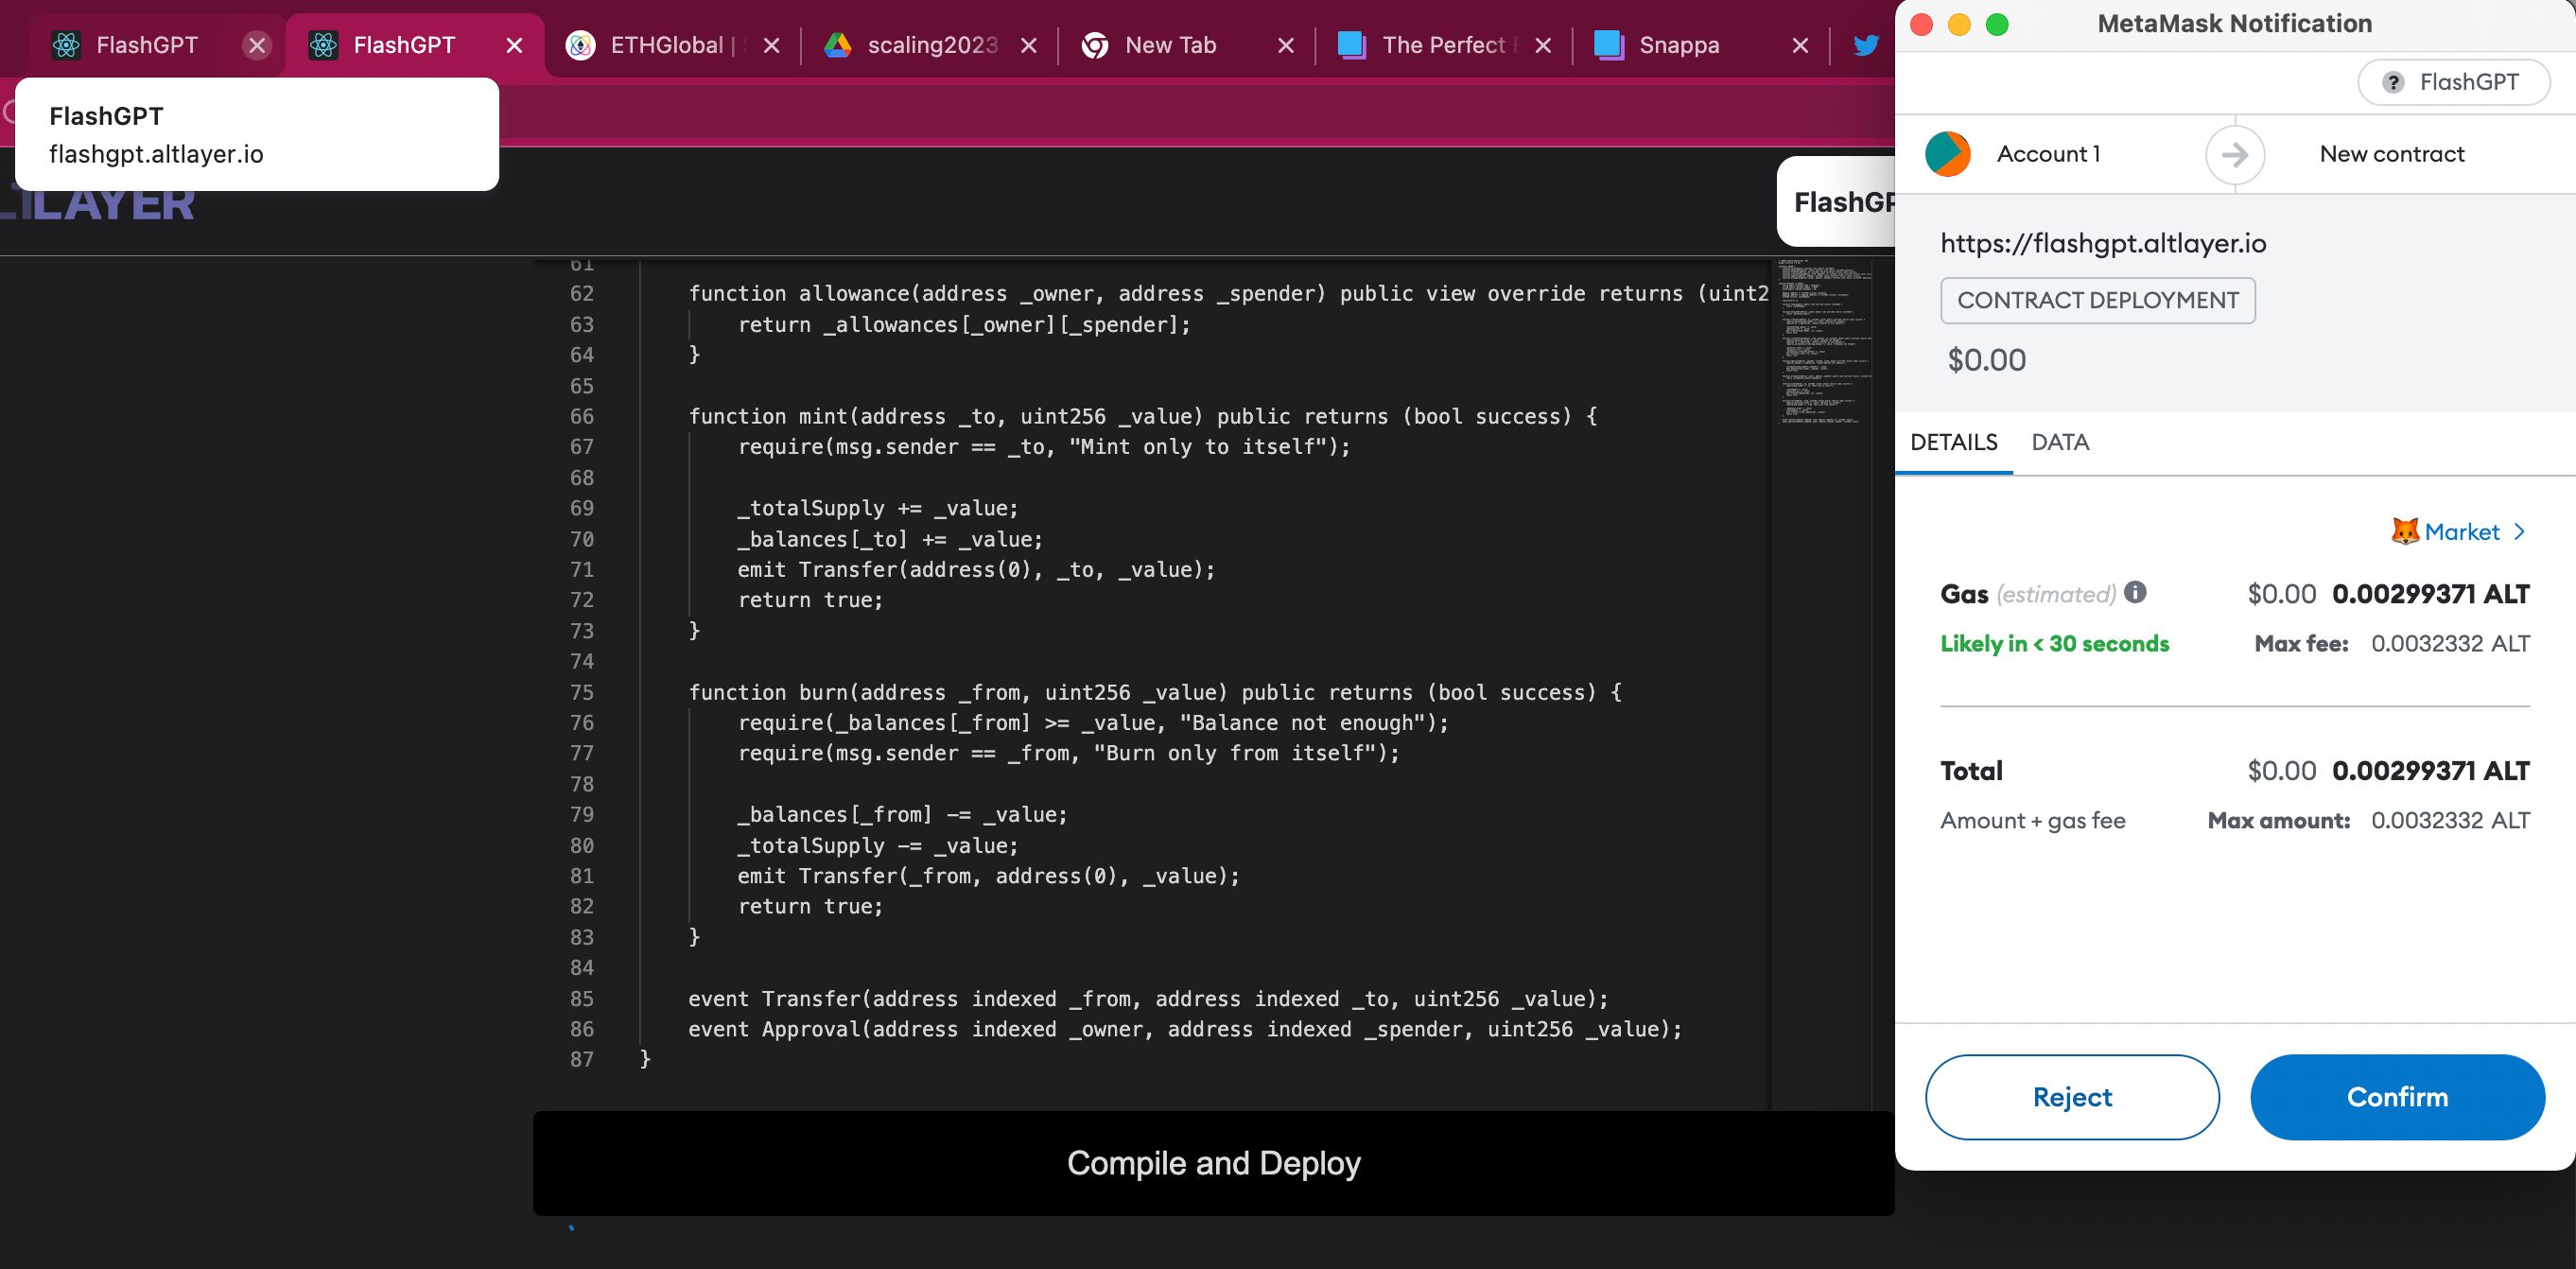The image size is (2576, 1269).
Task: Close the New Tab tab
Action: [1285, 45]
